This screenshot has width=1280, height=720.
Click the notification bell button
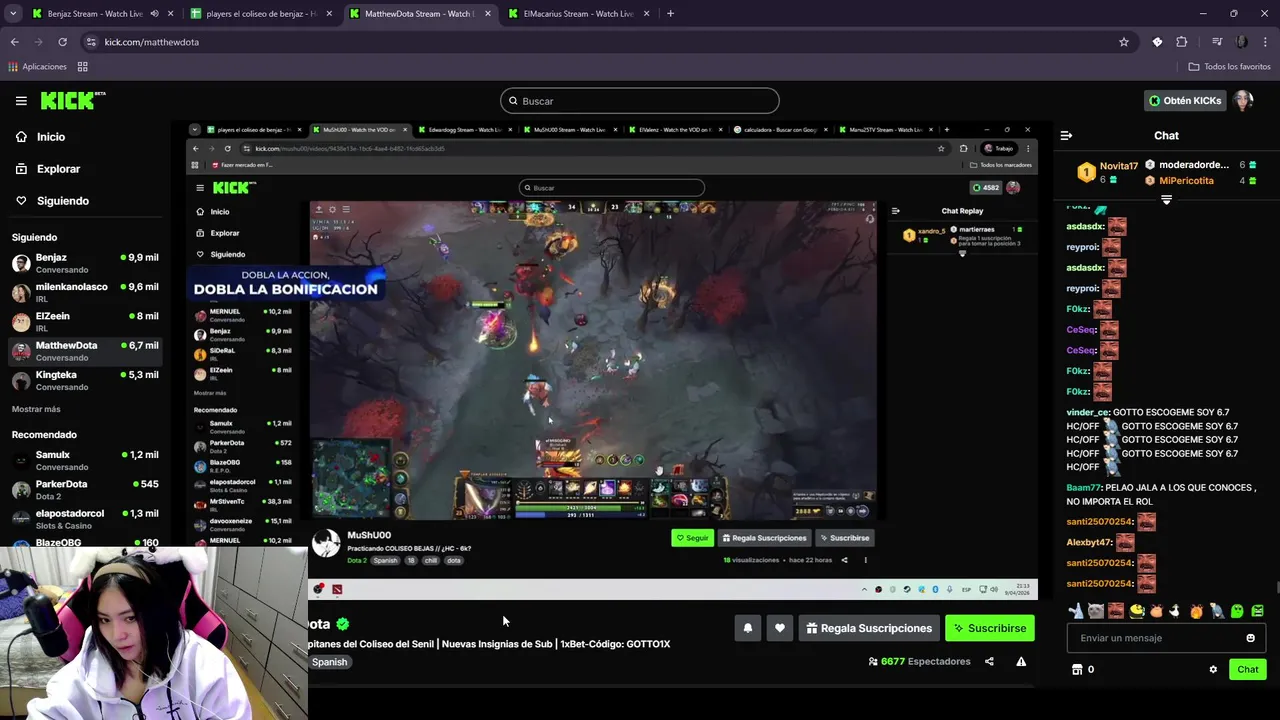[747, 628]
